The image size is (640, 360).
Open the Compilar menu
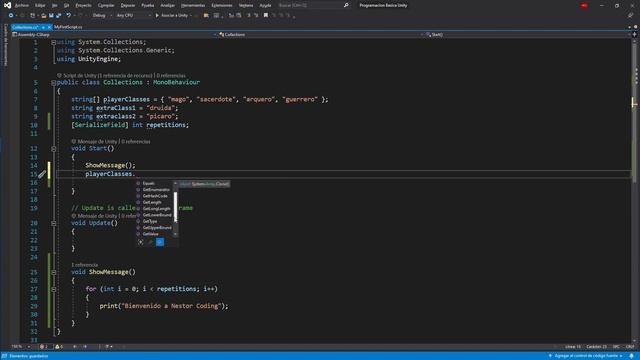click(106, 5)
